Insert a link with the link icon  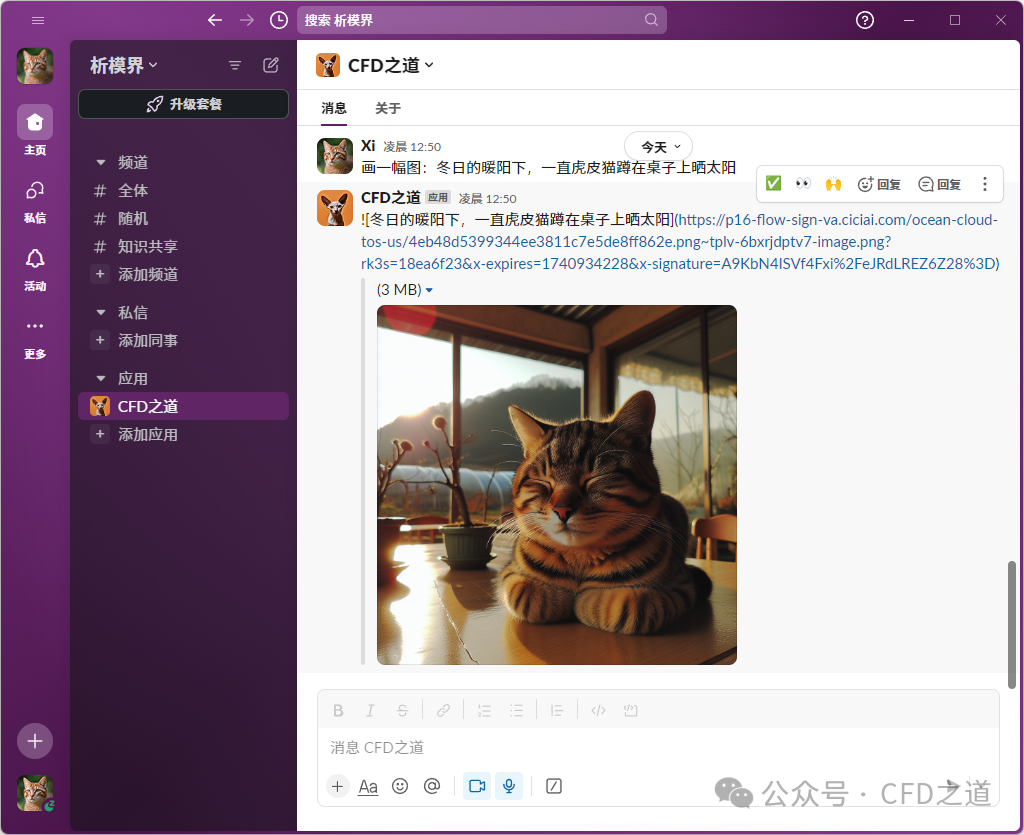click(443, 710)
